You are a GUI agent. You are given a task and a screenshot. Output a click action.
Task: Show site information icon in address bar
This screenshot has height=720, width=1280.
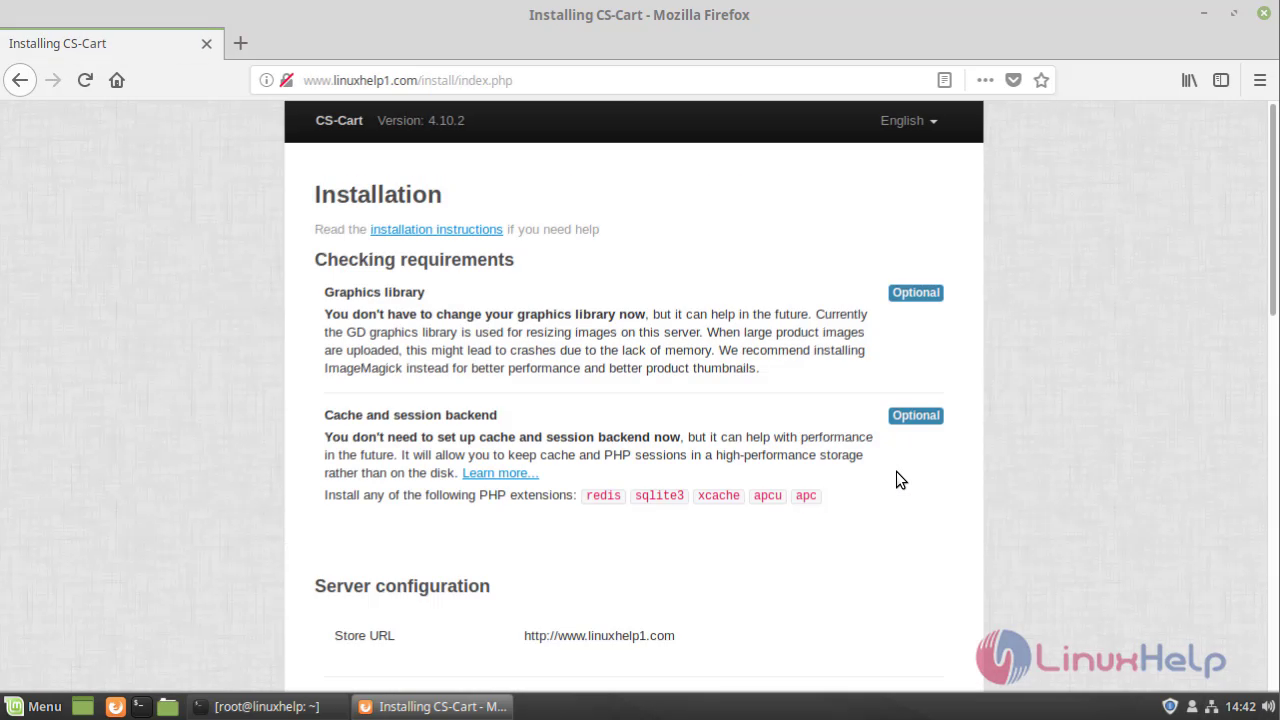click(266, 80)
